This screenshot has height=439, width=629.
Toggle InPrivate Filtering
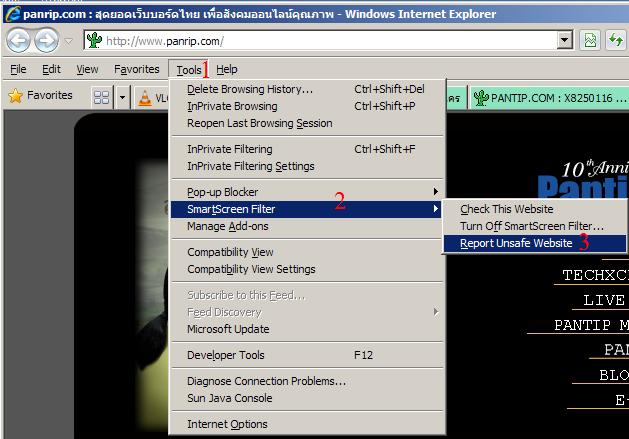click(307, 149)
